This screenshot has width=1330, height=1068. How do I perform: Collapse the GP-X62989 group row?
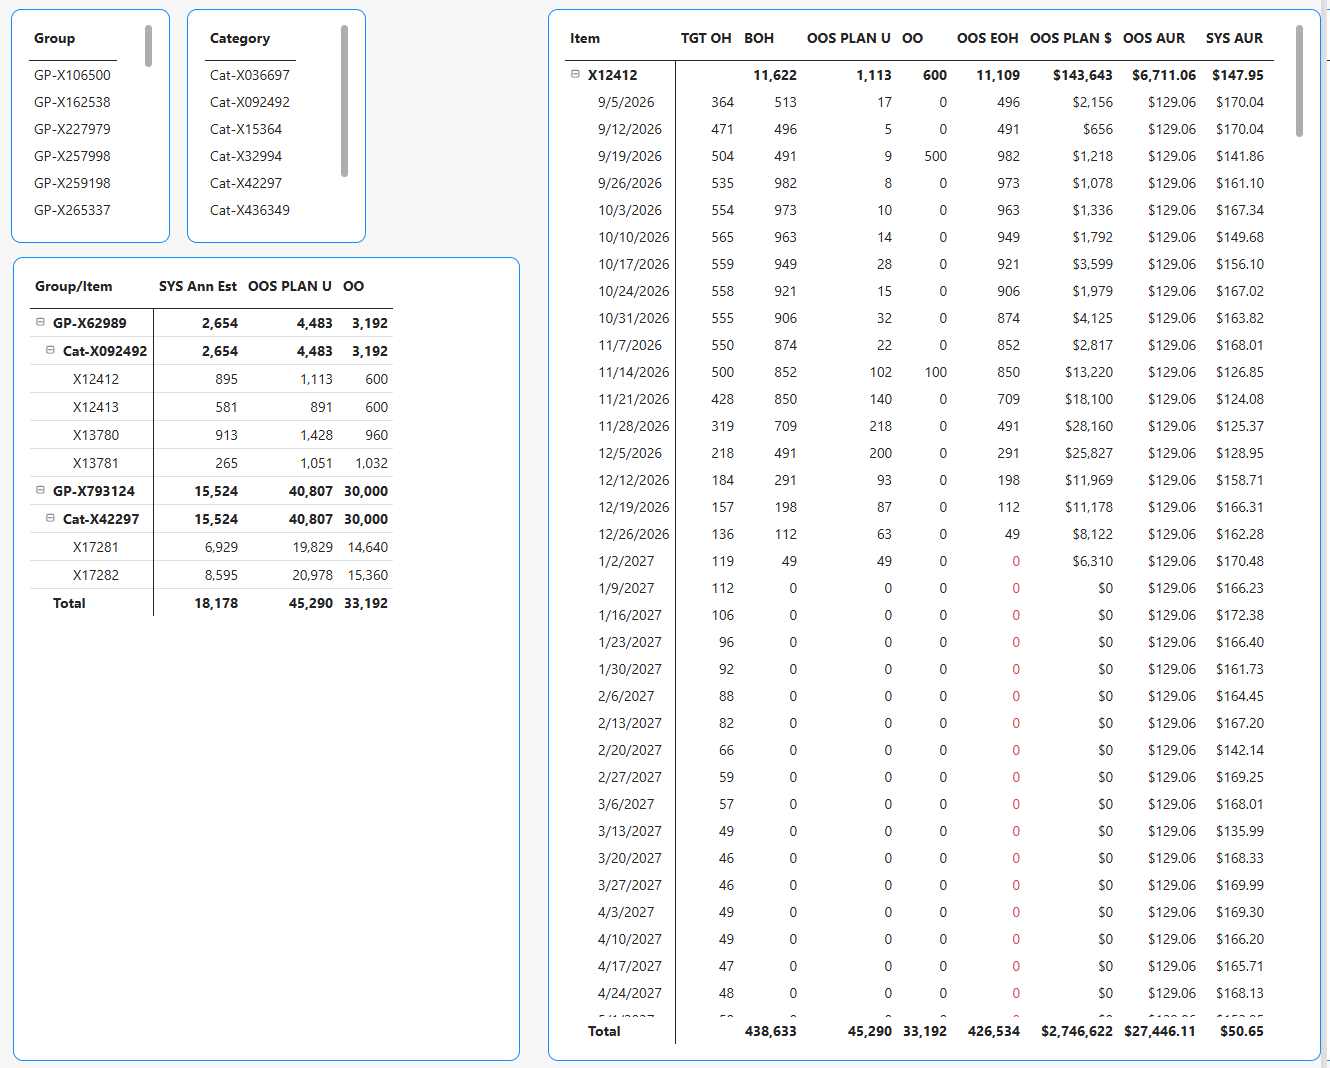click(40, 322)
